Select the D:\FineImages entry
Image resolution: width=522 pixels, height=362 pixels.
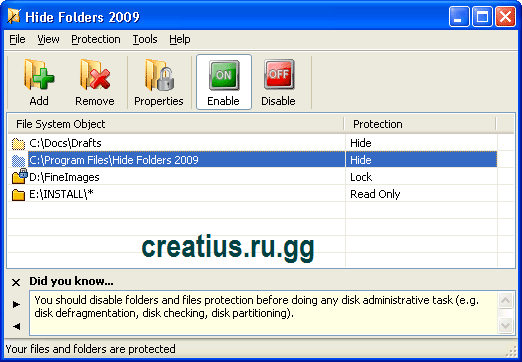click(x=64, y=177)
